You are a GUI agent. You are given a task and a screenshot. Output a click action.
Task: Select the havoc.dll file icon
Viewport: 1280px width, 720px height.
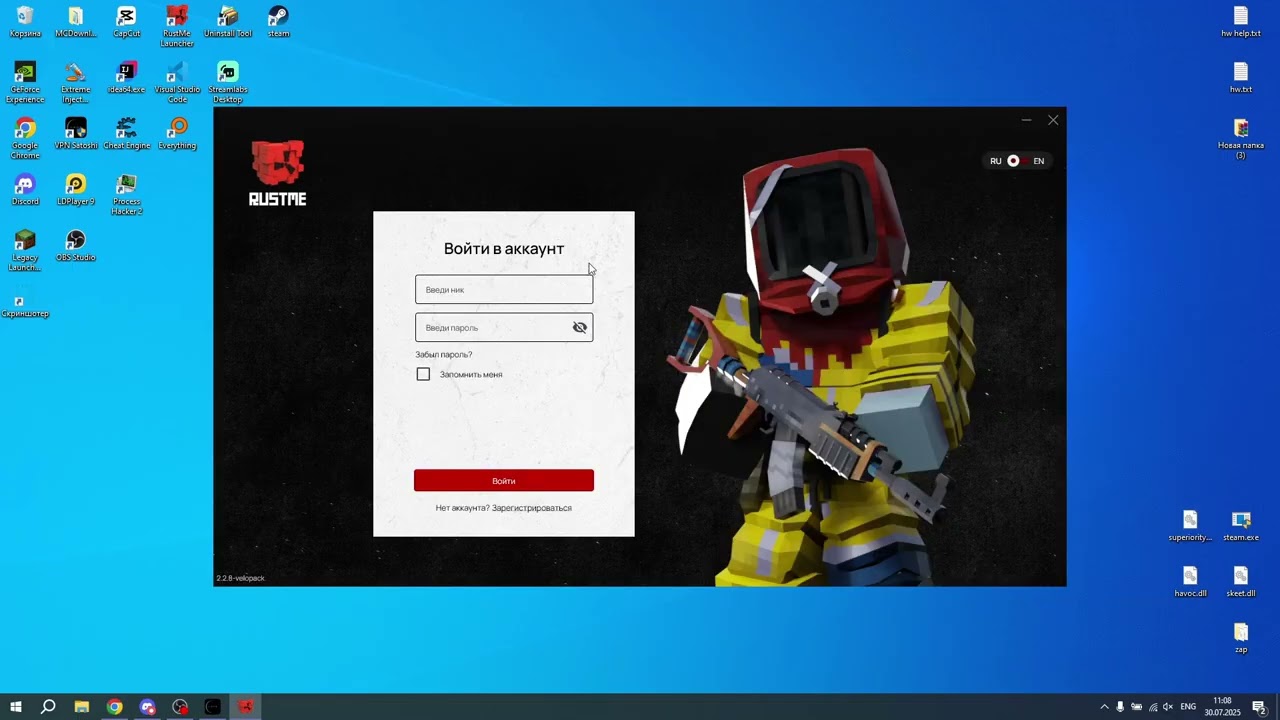point(1190,582)
